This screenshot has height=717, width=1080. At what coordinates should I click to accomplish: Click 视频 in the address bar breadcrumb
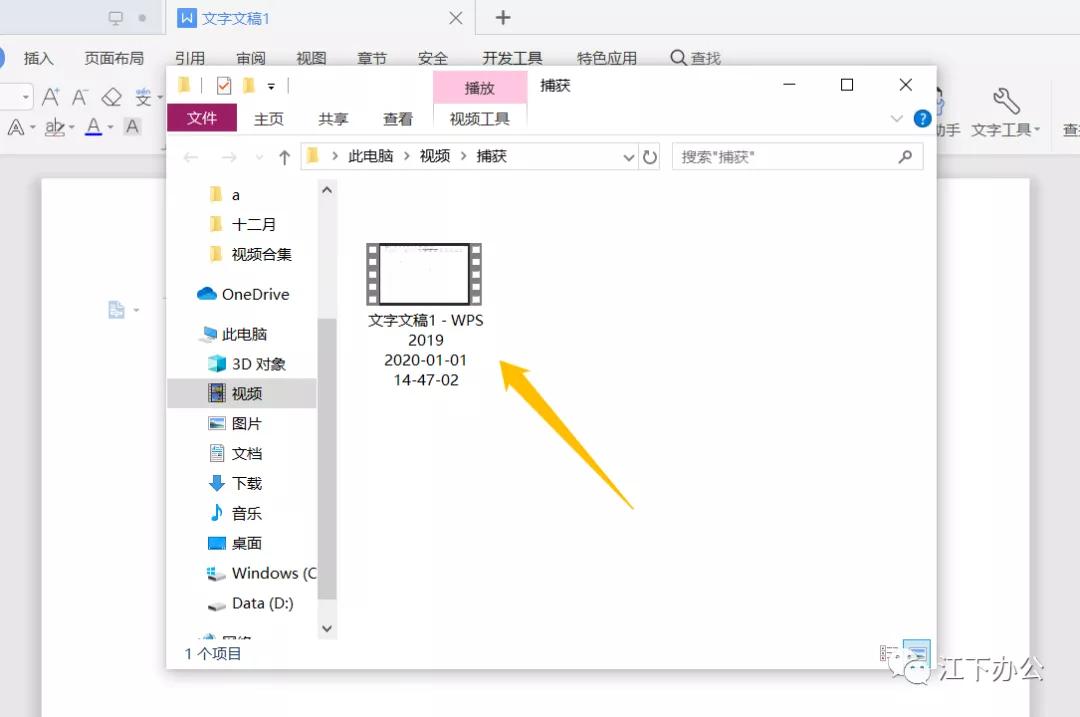click(435, 156)
